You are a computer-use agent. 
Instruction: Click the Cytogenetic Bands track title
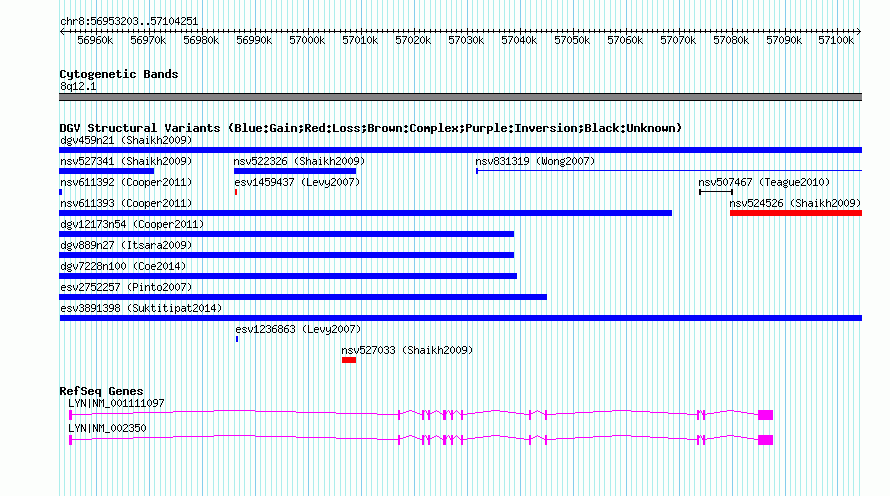tap(119, 74)
